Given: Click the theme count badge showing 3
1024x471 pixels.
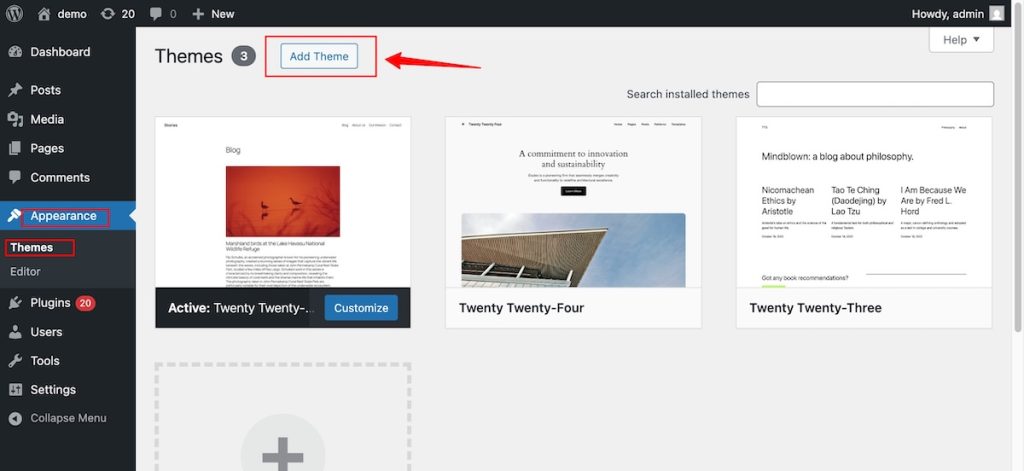Looking at the screenshot, I should tap(244, 56).
